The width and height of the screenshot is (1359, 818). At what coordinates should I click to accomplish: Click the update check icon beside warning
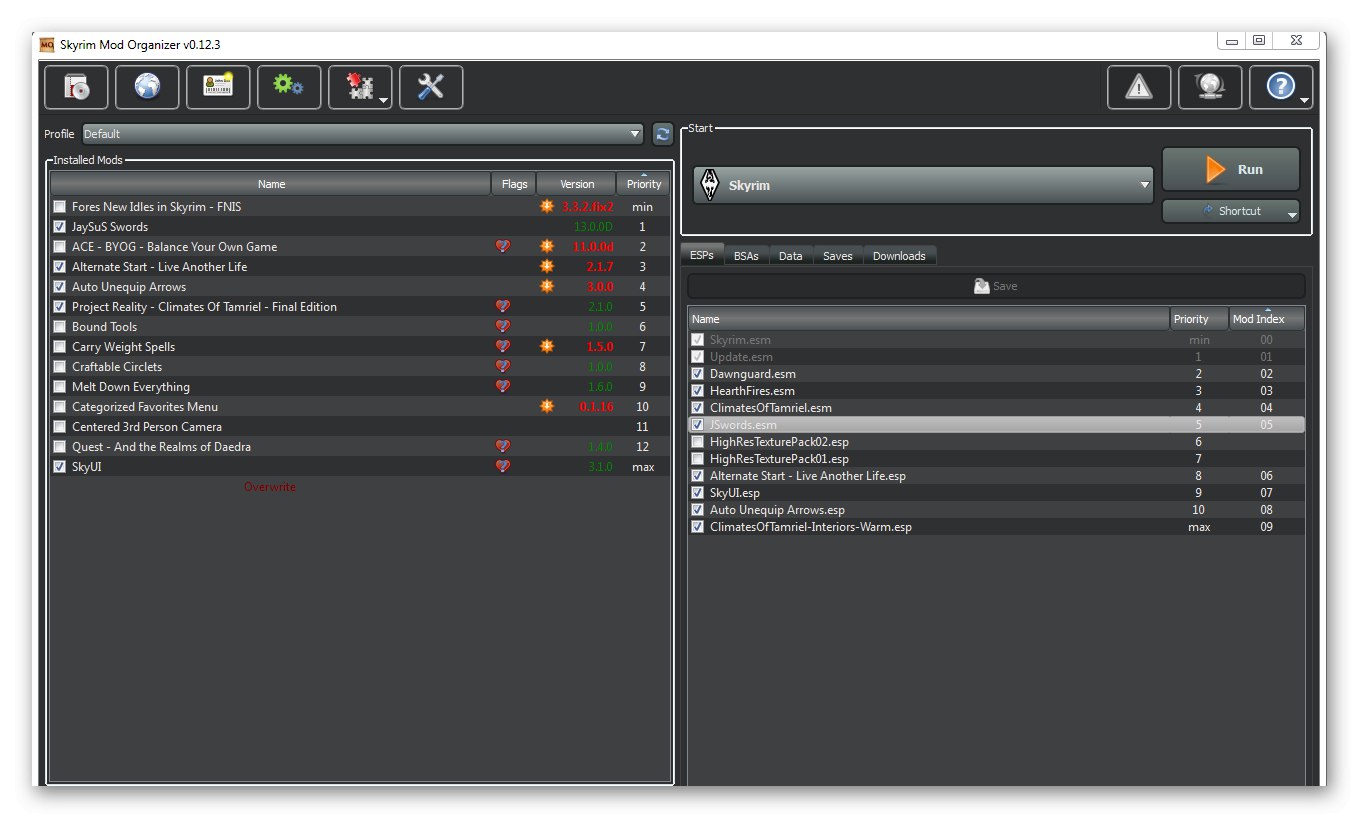point(1210,87)
